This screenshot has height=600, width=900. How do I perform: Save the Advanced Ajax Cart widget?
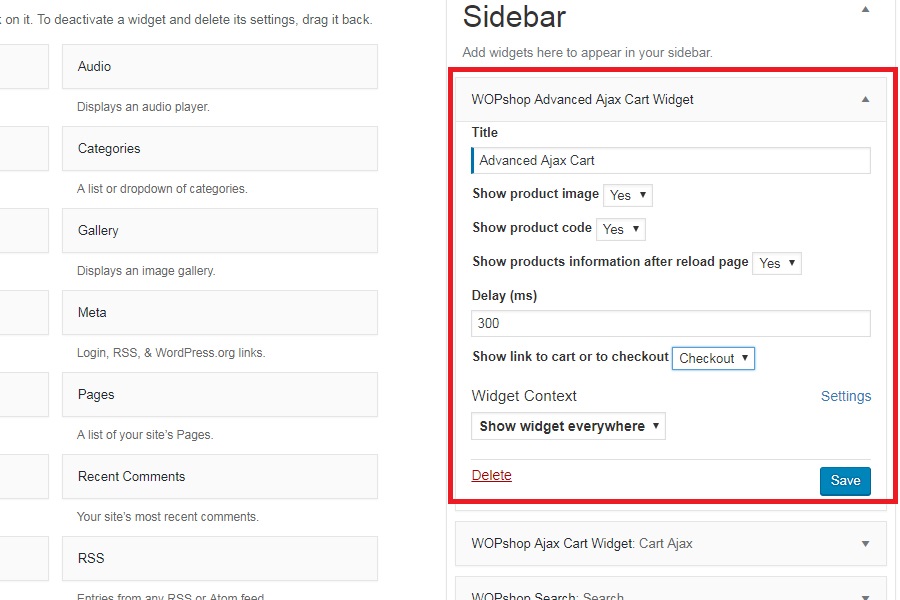click(x=845, y=481)
